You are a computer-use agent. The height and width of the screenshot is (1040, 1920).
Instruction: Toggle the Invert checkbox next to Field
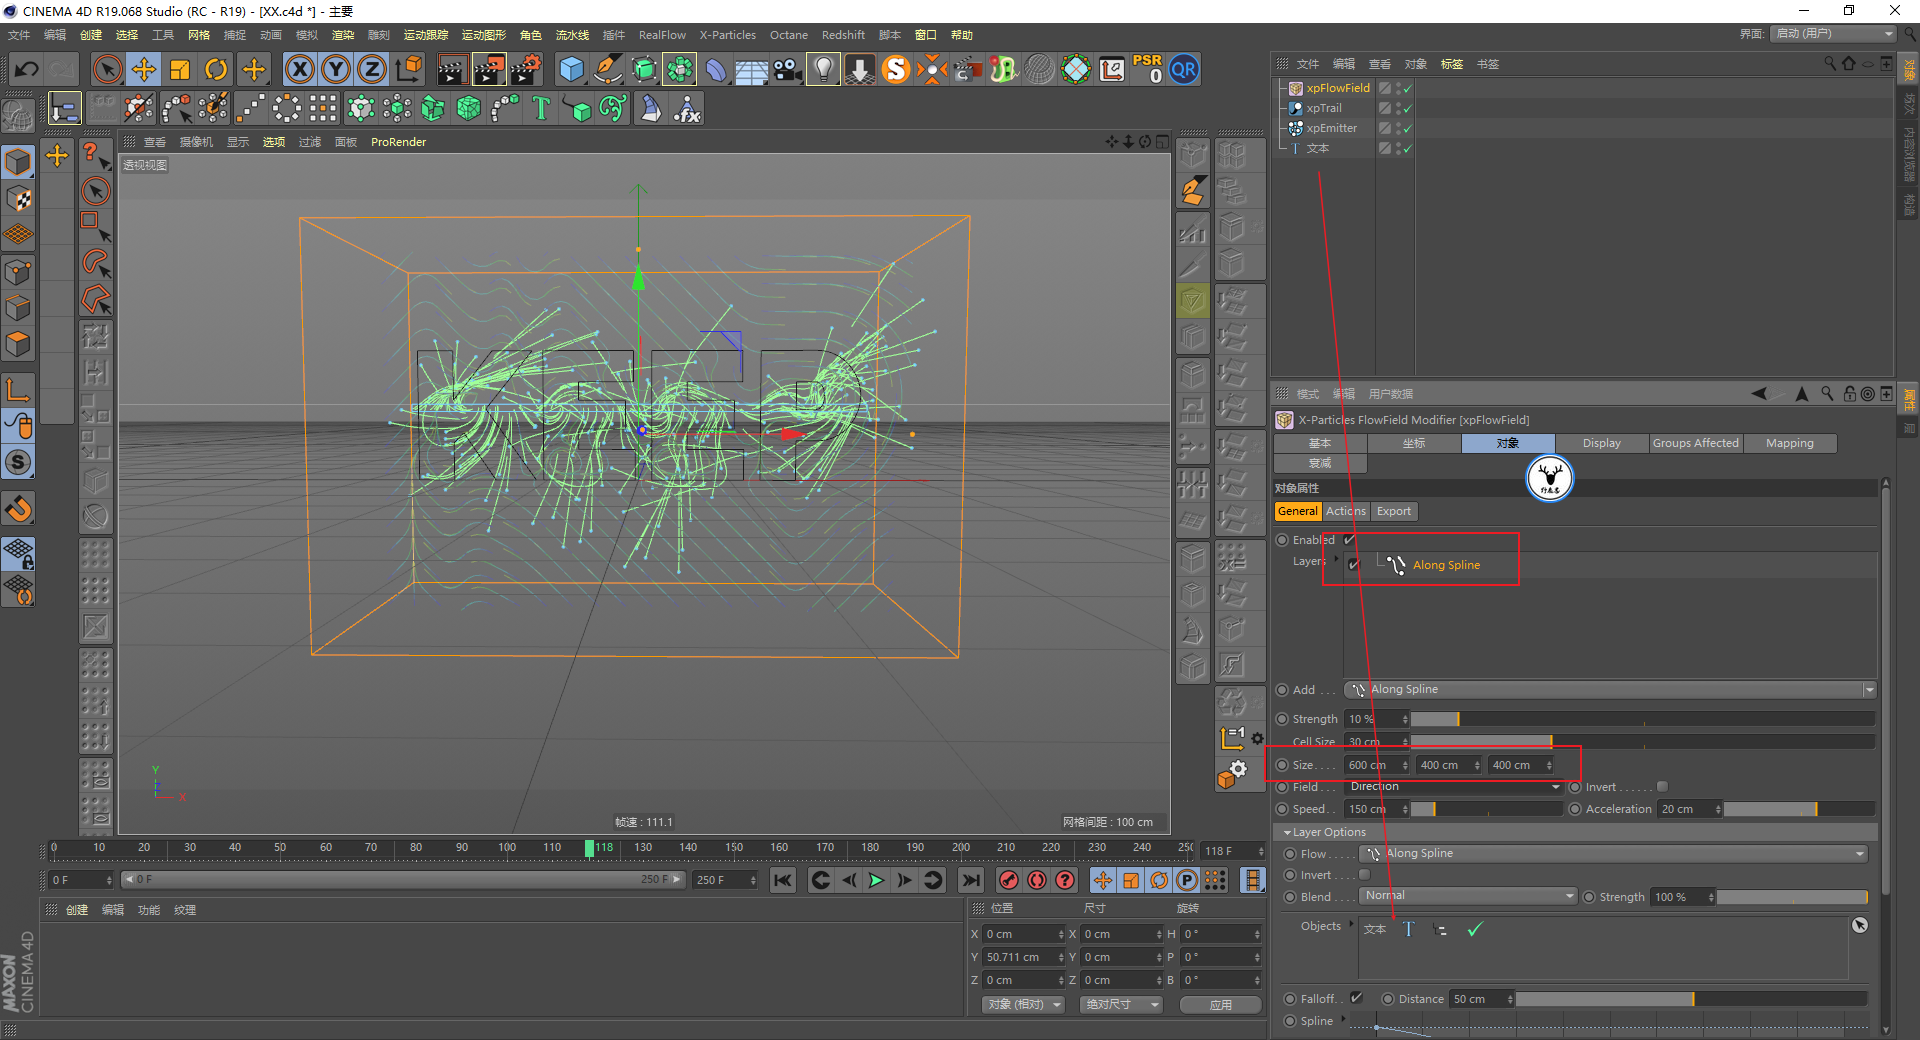(1662, 787)
